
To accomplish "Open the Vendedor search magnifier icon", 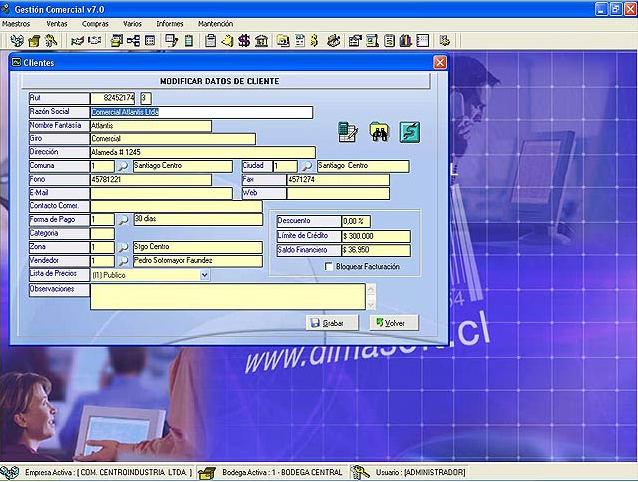I will click(122, 261).
